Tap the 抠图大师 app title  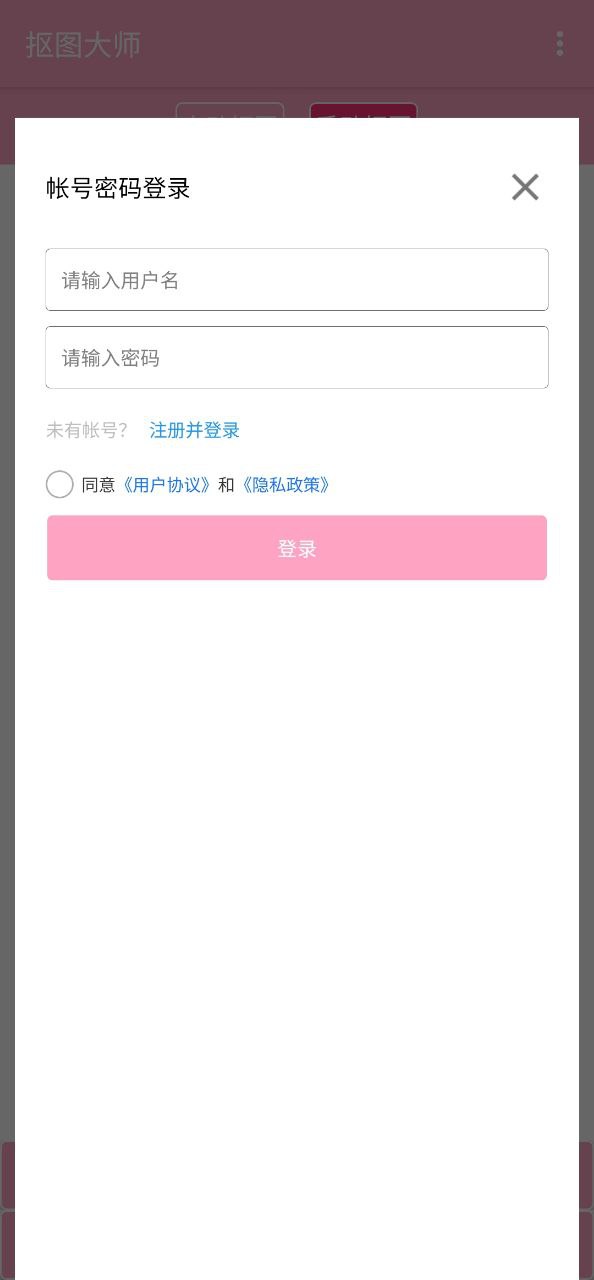tap(83, 45)
